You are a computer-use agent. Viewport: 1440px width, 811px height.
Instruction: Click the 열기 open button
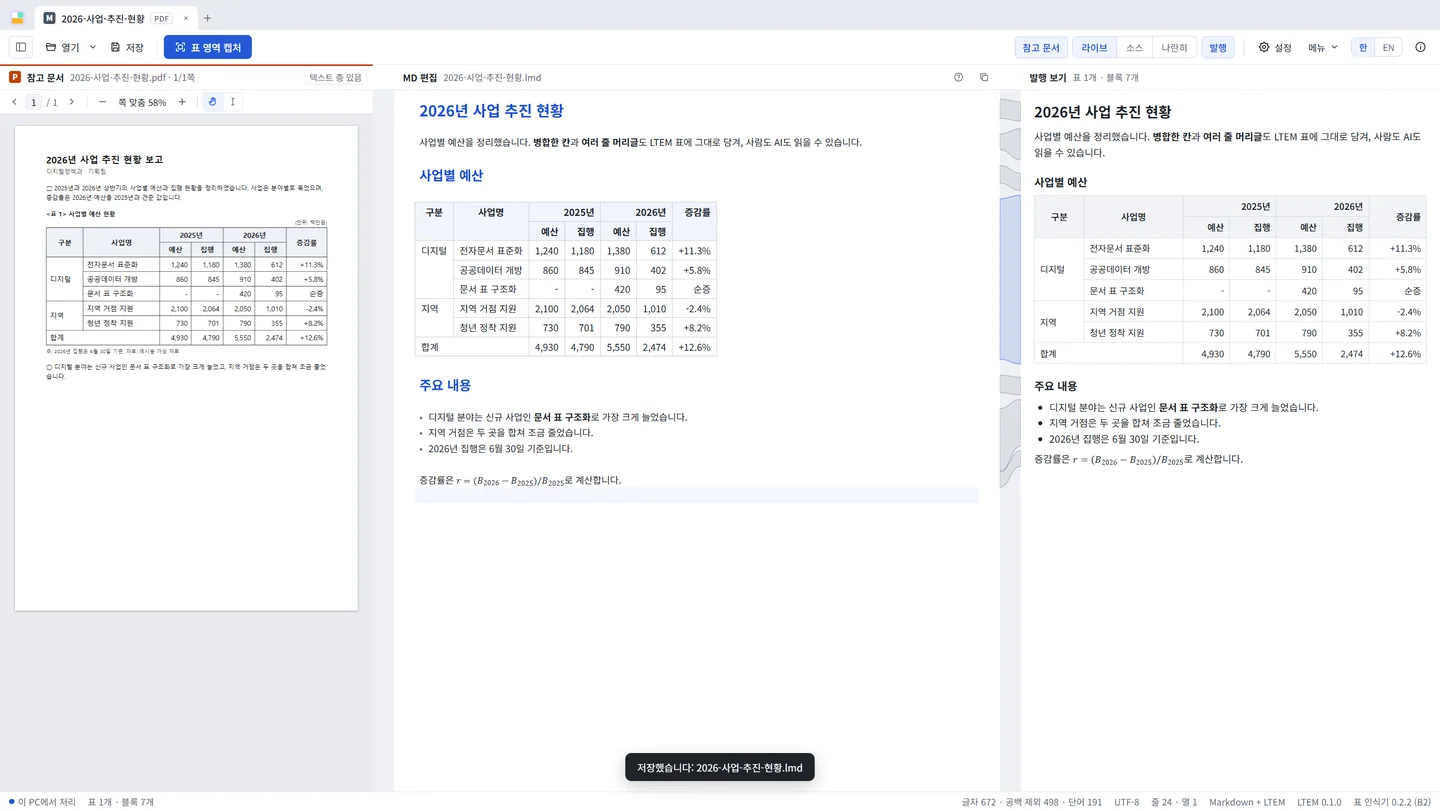62,47
